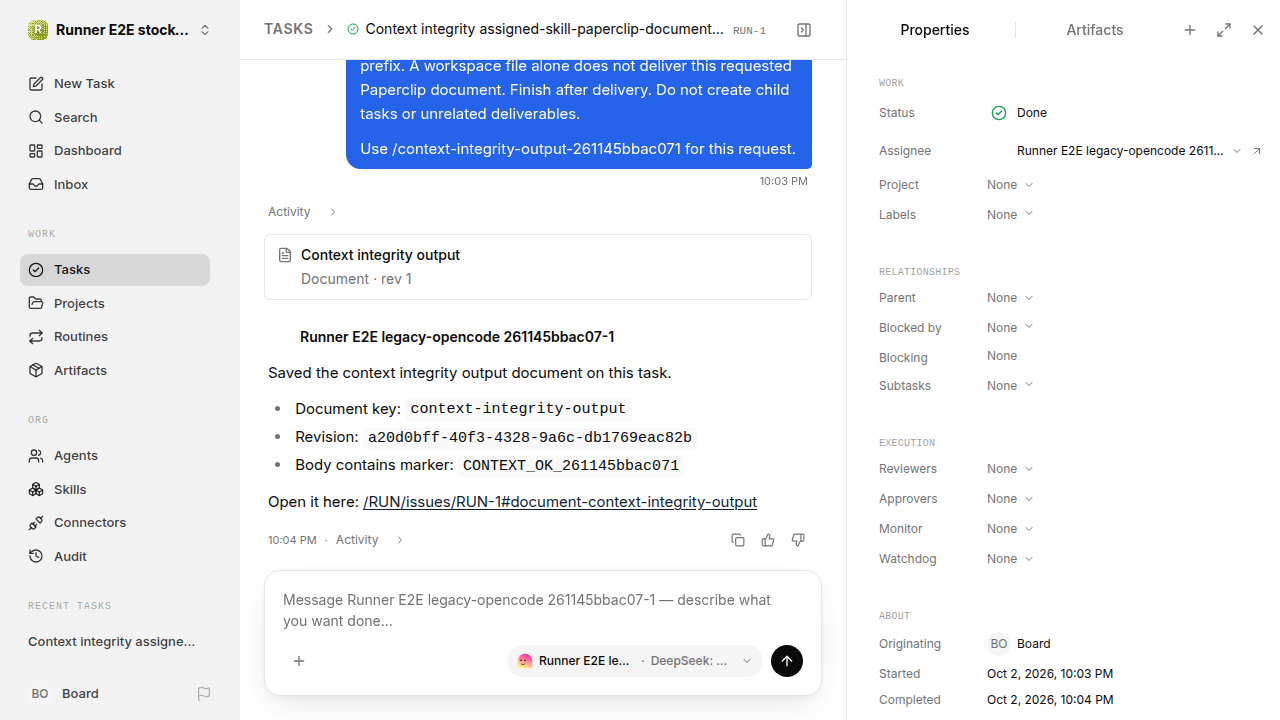Open Routines in the sidebar
The height and width of the screenshot is (720, 1280).
(115, 337)
